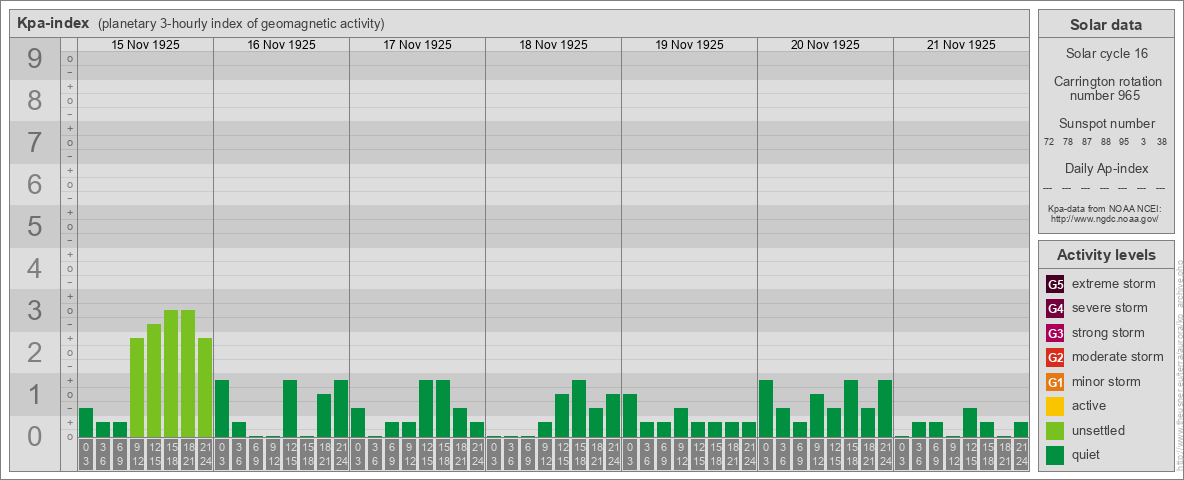This screenshot has height=480, width=1184.
Task: Click the 19 Nov 0–3 green bar
Action: click(x=630, y=415)
